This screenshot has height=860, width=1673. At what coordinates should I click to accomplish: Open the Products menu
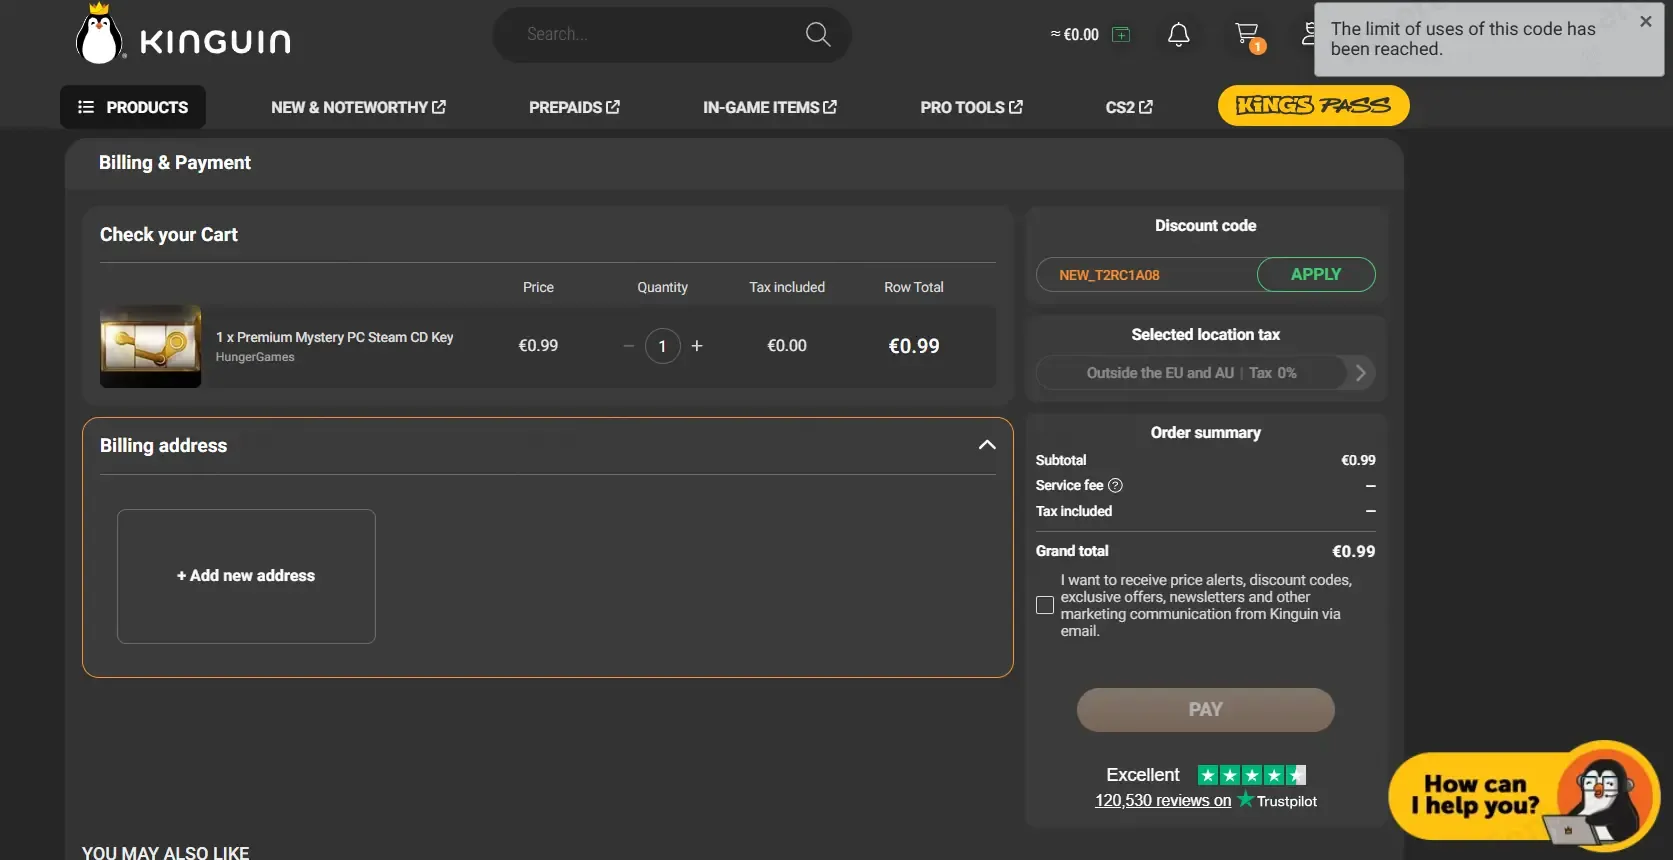(133, 107)
